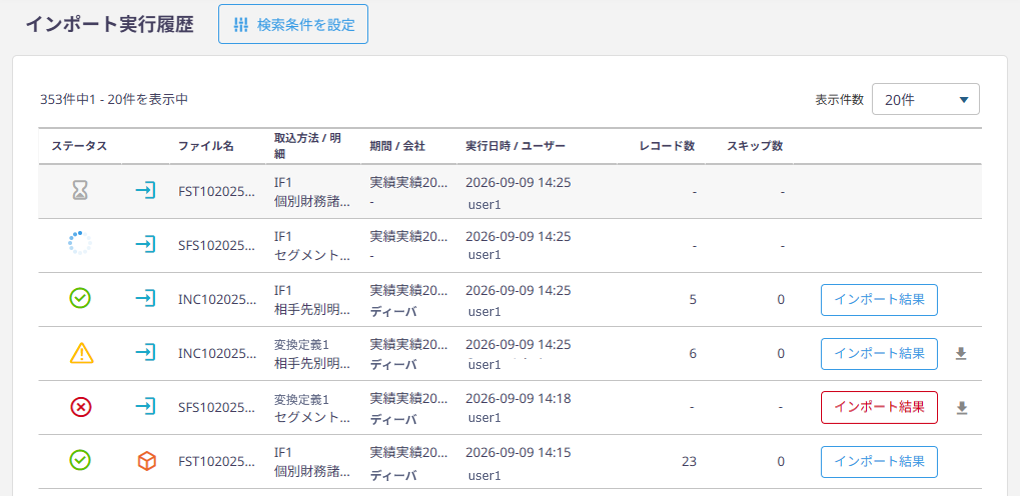Open インポート結果 for row with 5 records
Viewport: 1020px width, 496px height.
tap(879, 299)
